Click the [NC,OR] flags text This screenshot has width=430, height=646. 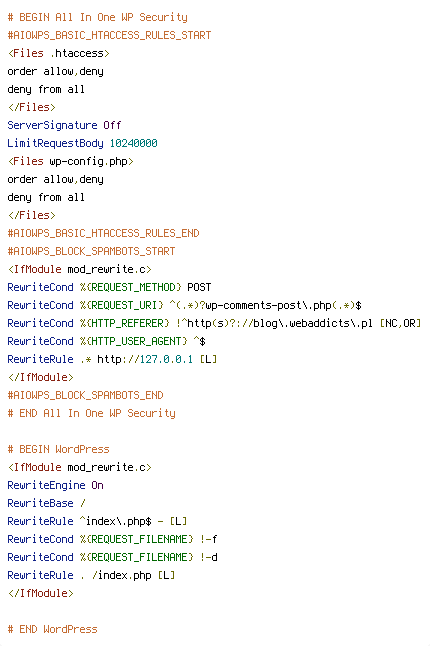pos(400,323)
